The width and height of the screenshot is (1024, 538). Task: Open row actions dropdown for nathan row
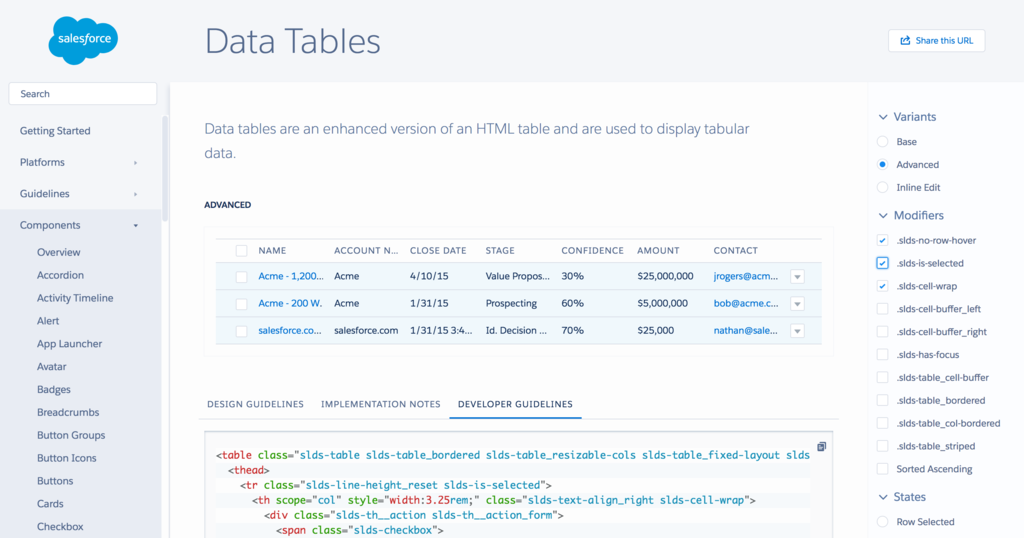tap(797, 331)
